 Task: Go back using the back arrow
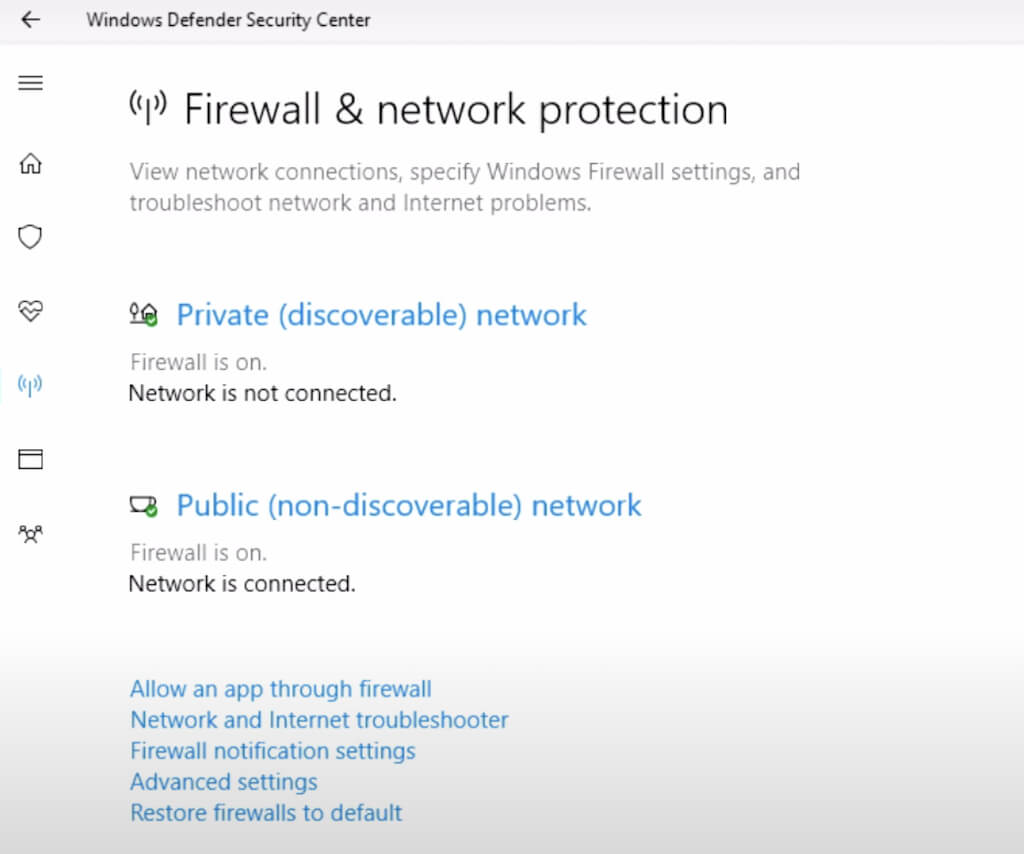pos(31,19)
